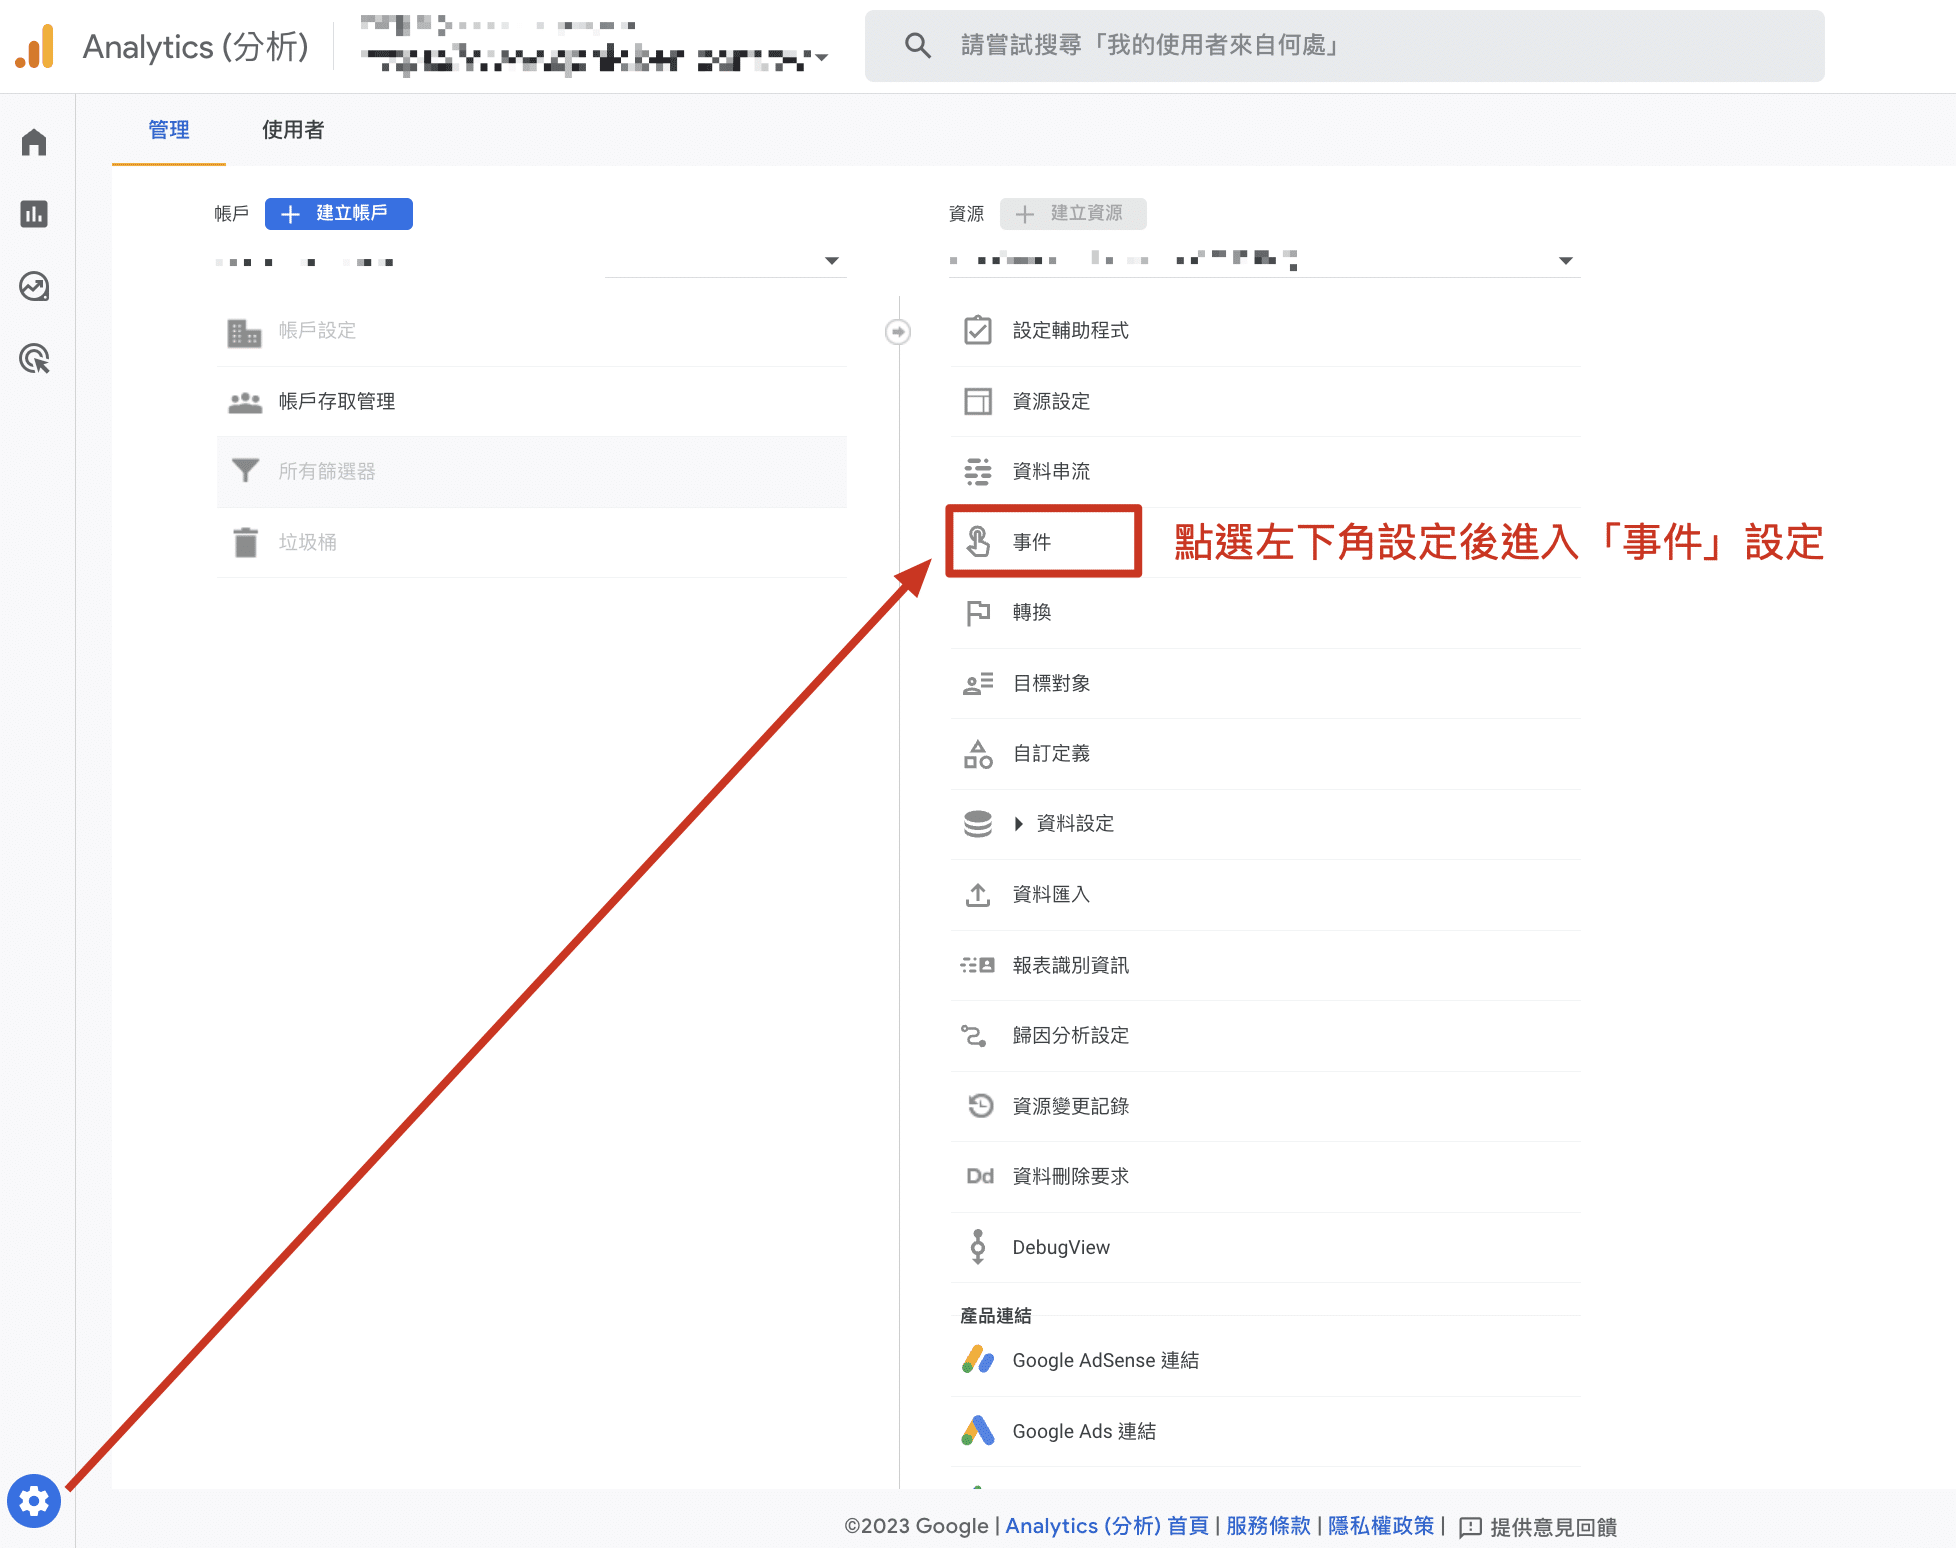
Task: Switch to the 使用者 tab
Action: (291, 130)
